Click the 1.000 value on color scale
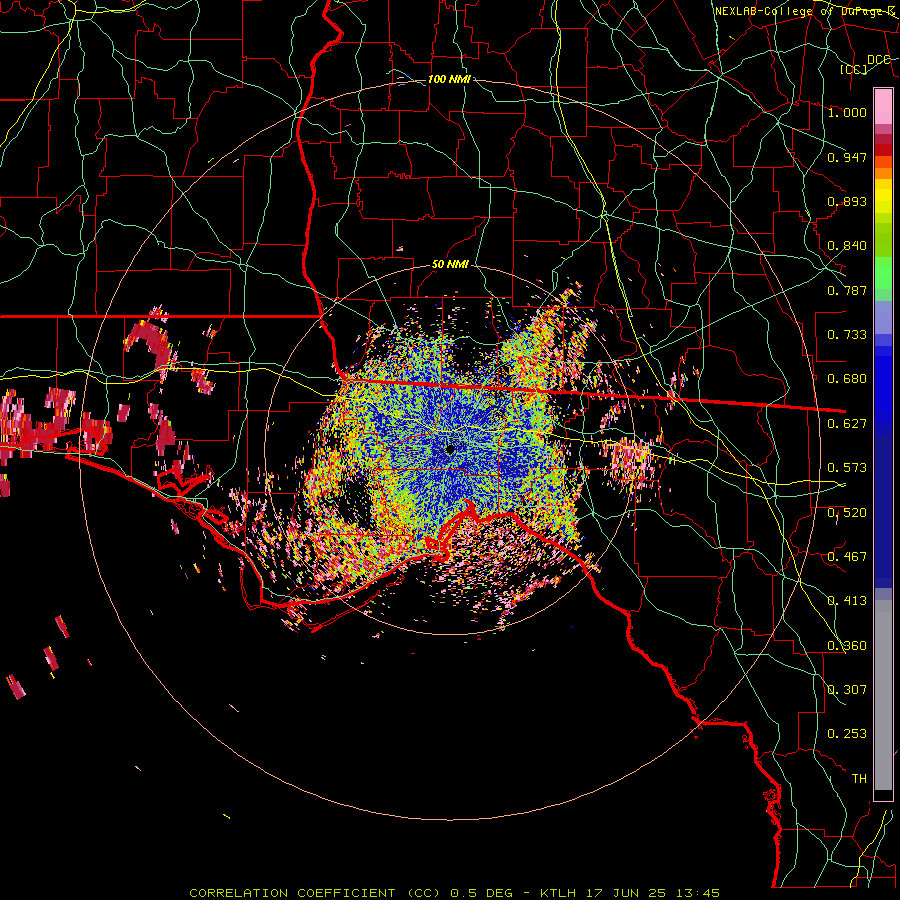 tap(847, 112)
